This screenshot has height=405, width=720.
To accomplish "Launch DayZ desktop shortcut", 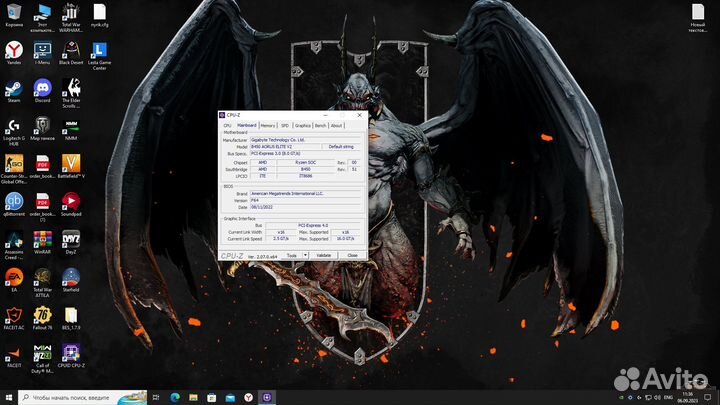I will tap(71, 242).
